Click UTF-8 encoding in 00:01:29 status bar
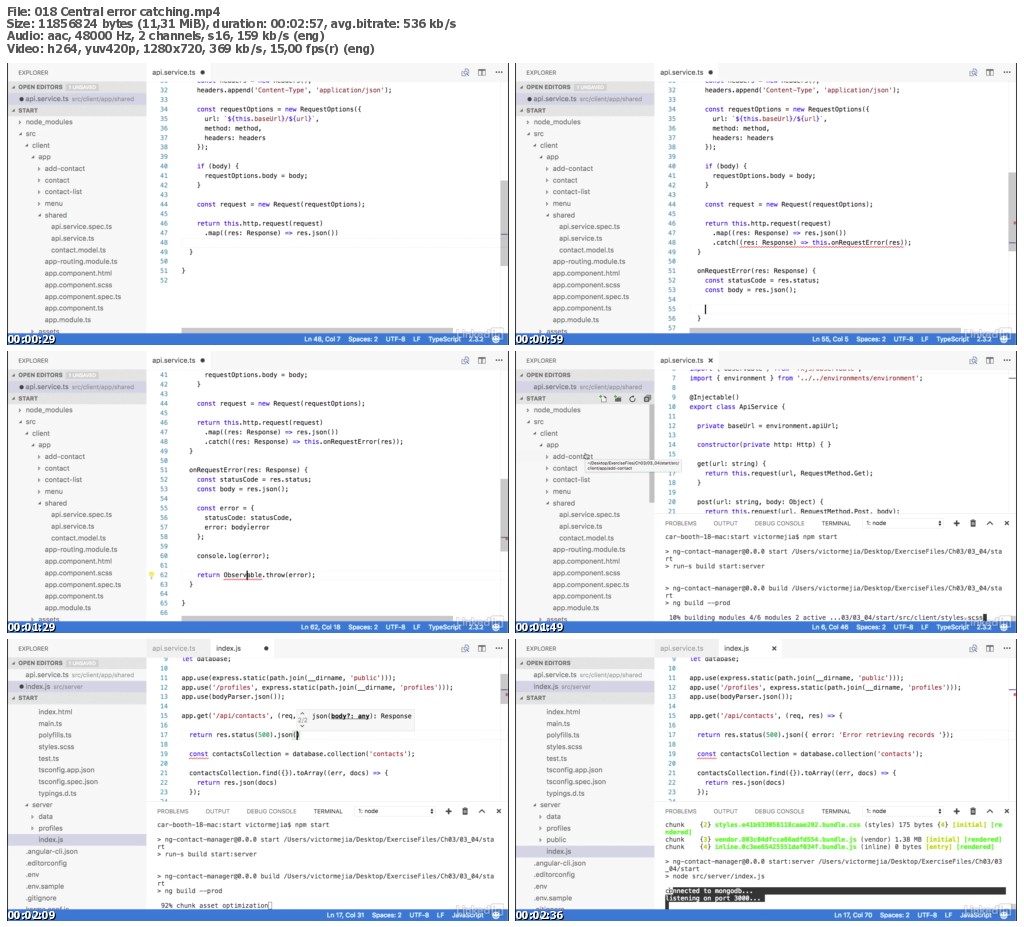 395,627
